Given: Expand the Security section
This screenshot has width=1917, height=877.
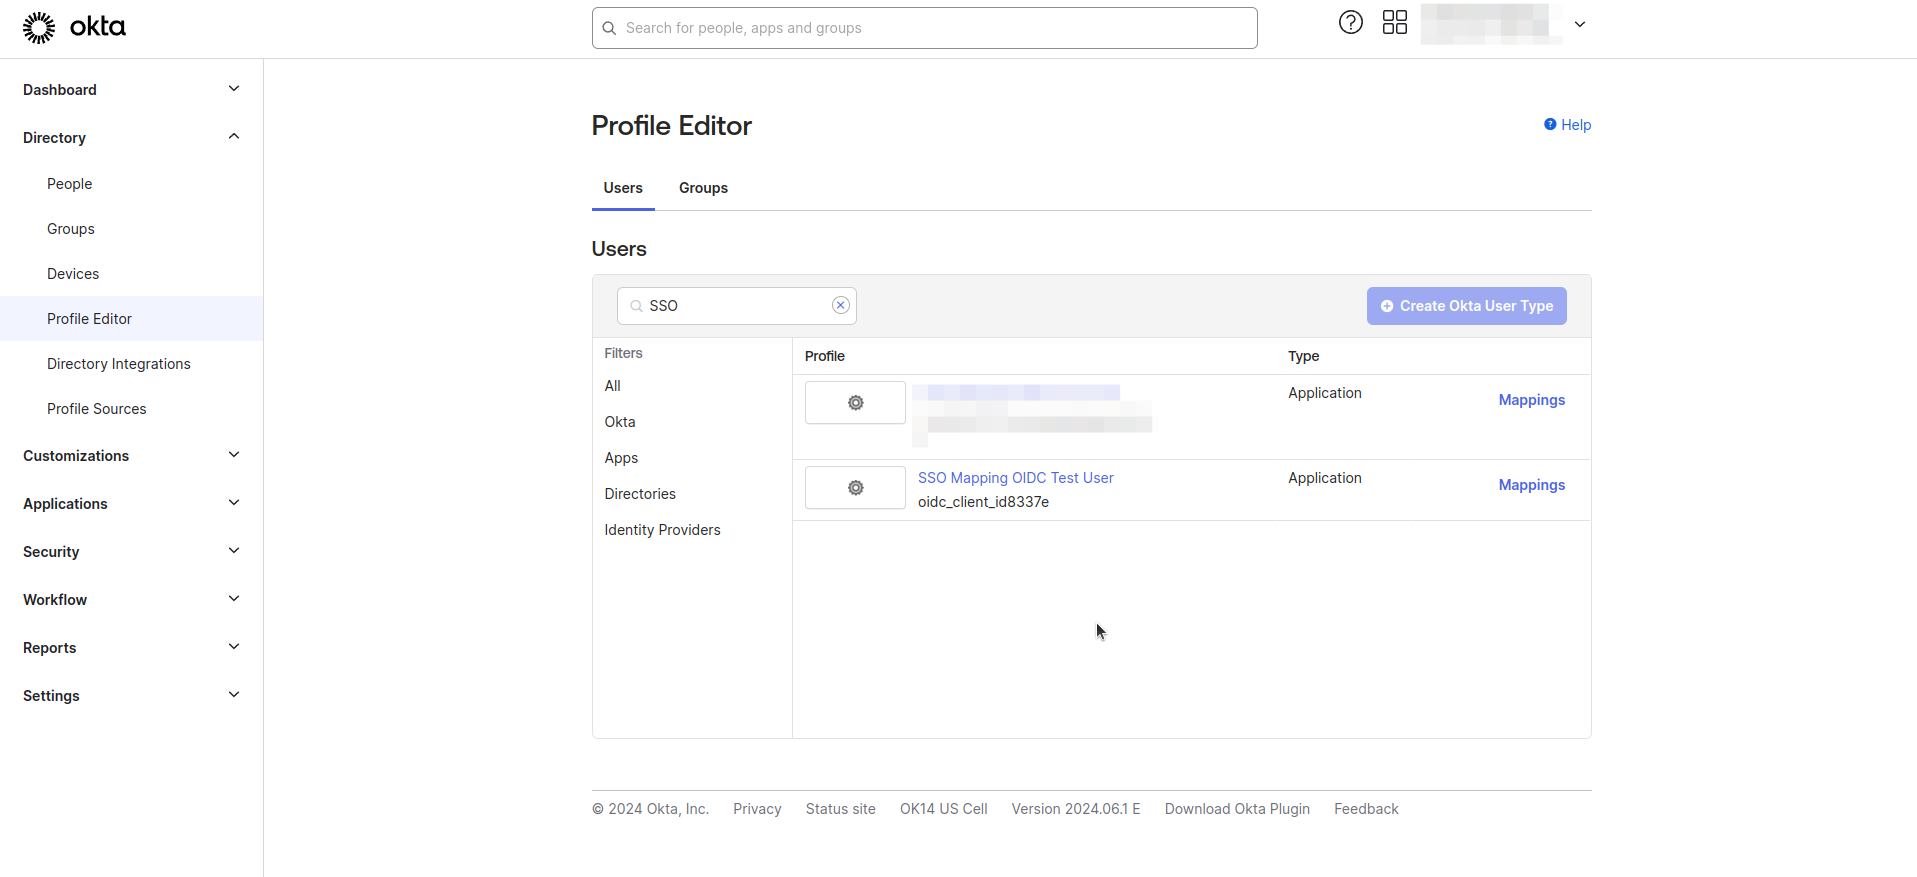Looking at the screenshot, I should (131, 551).
